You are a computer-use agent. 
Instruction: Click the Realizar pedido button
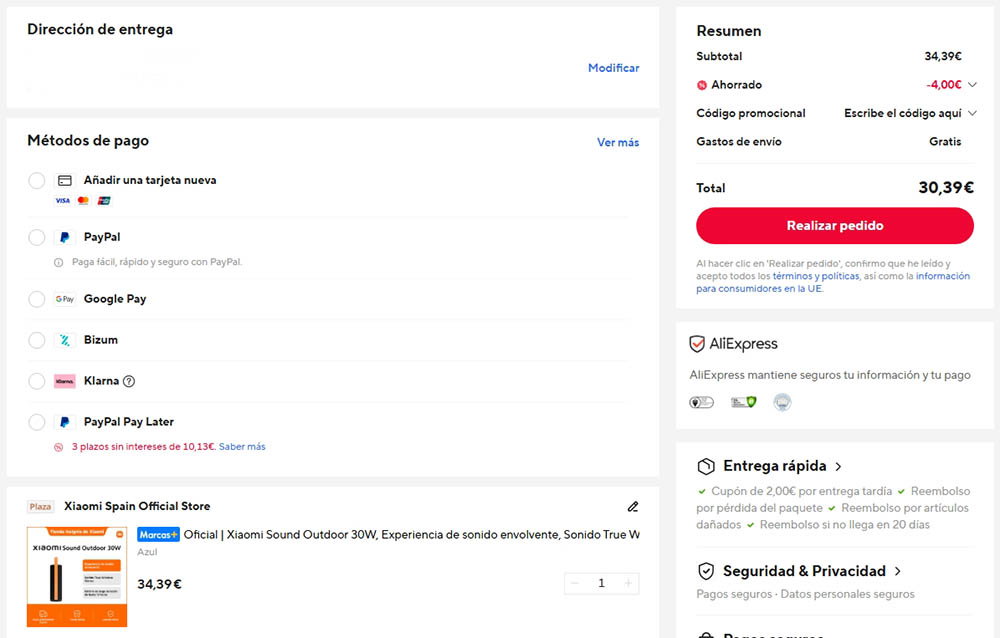click(835, 226)
